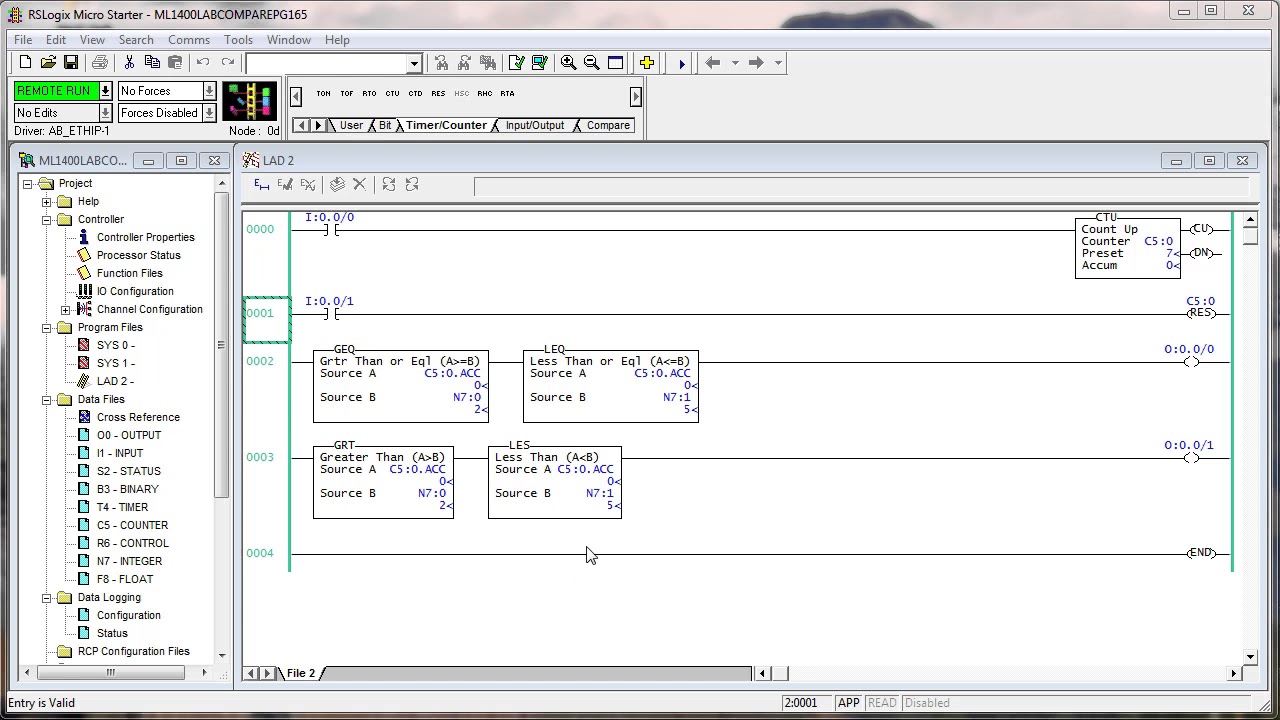Insert an RTA instruction
1280x720 pixels.
(x=507, y=94)
